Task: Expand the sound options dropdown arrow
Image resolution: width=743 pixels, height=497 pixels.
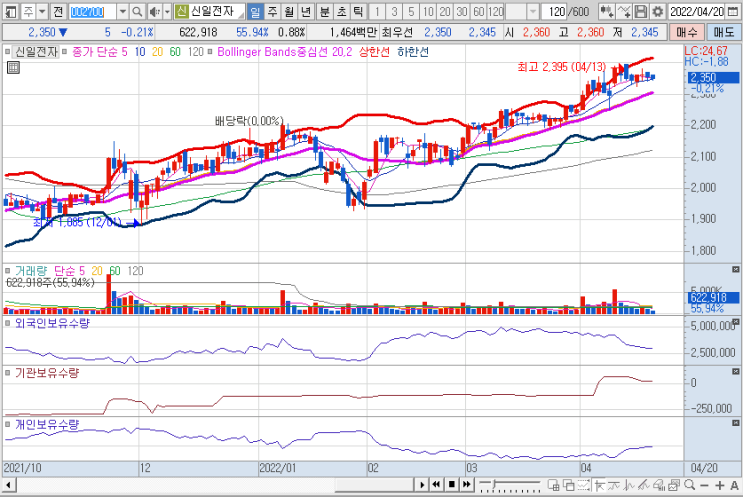Action: [167, 11]
